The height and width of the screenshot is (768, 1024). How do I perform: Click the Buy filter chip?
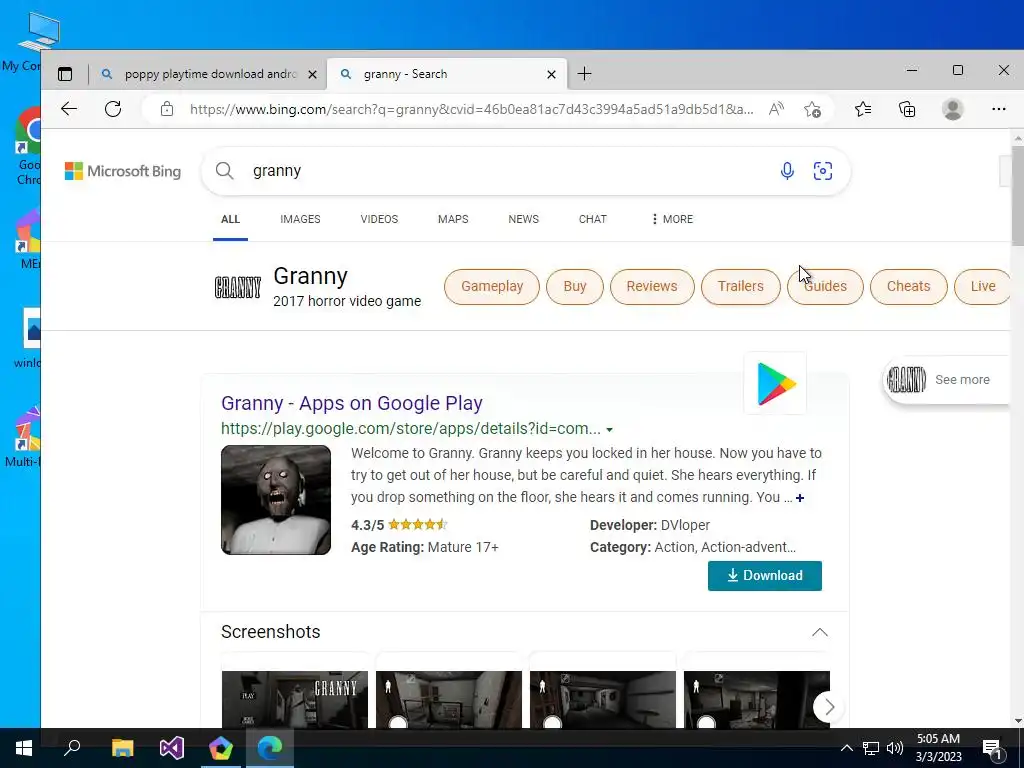[575, 287]
